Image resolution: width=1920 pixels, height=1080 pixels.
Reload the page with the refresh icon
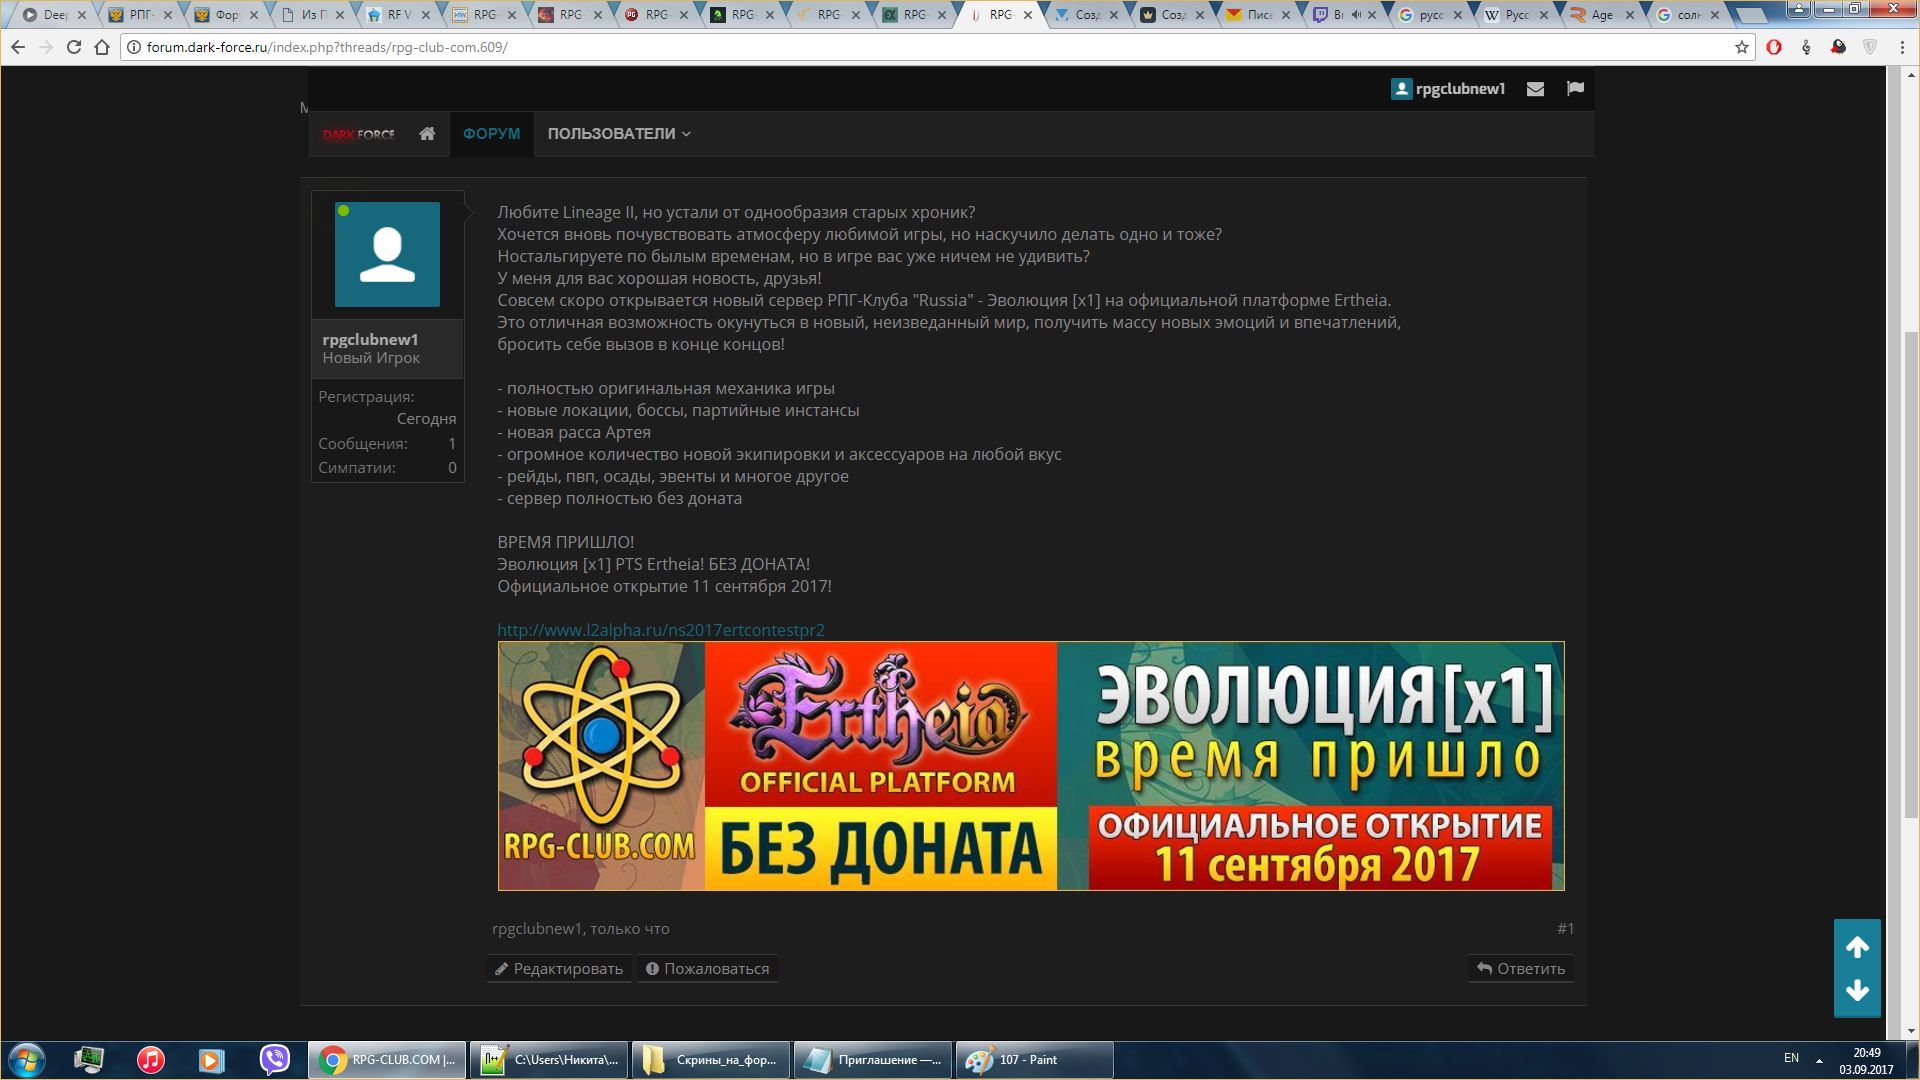(74, 47)
